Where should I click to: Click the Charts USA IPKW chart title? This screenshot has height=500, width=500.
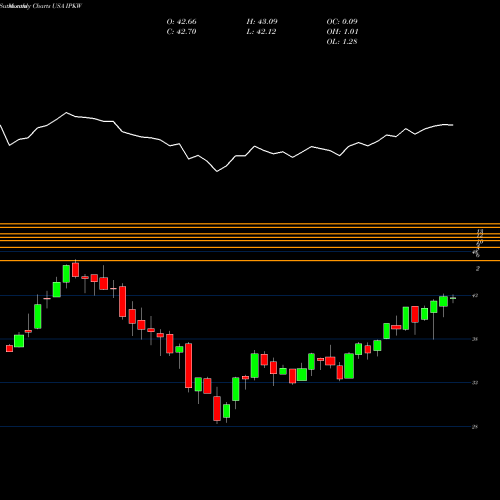(x=57, y=6)
